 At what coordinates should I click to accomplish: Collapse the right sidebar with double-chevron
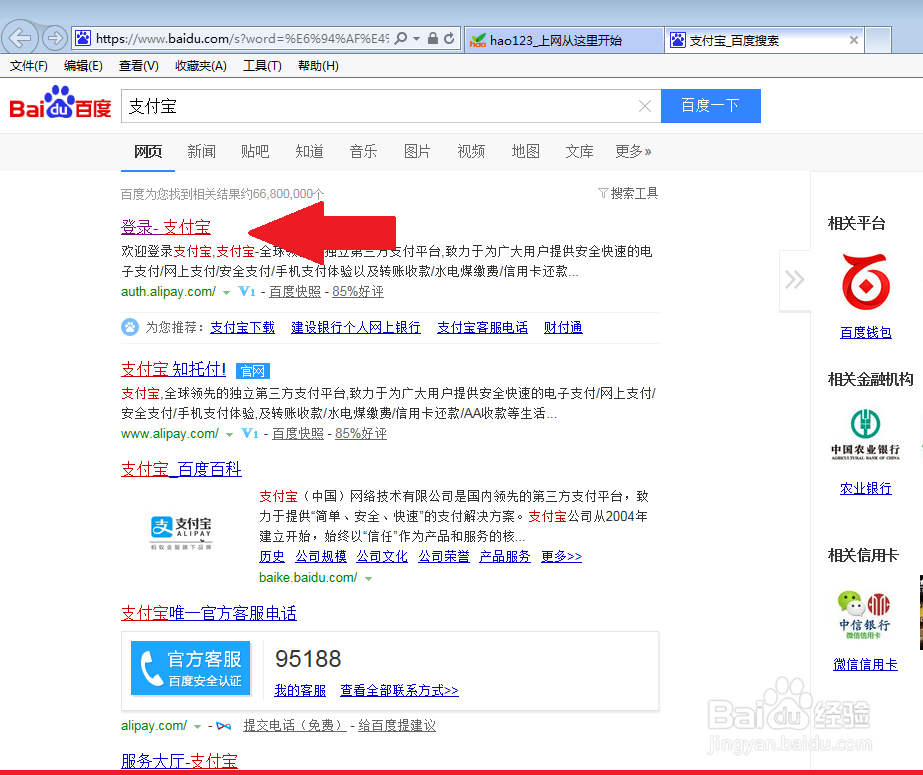[x=794, y=280]
